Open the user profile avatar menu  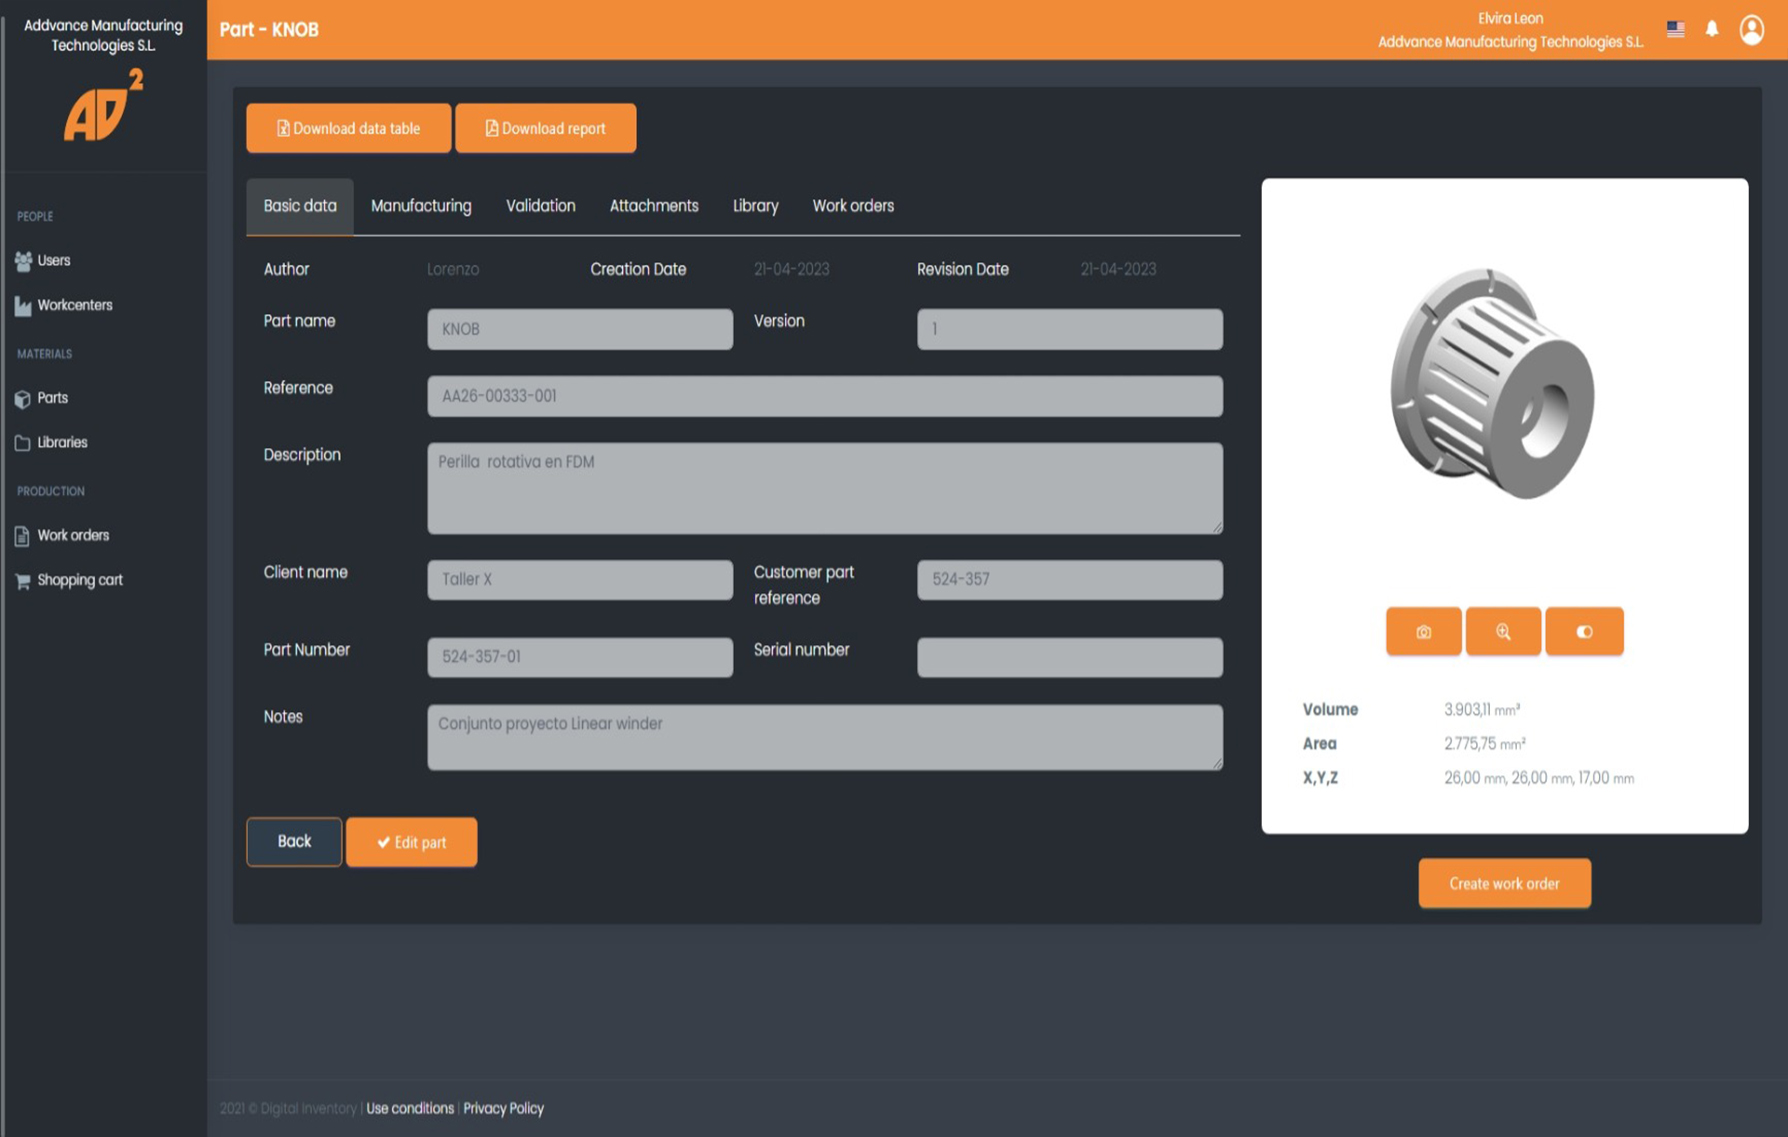1751,29
